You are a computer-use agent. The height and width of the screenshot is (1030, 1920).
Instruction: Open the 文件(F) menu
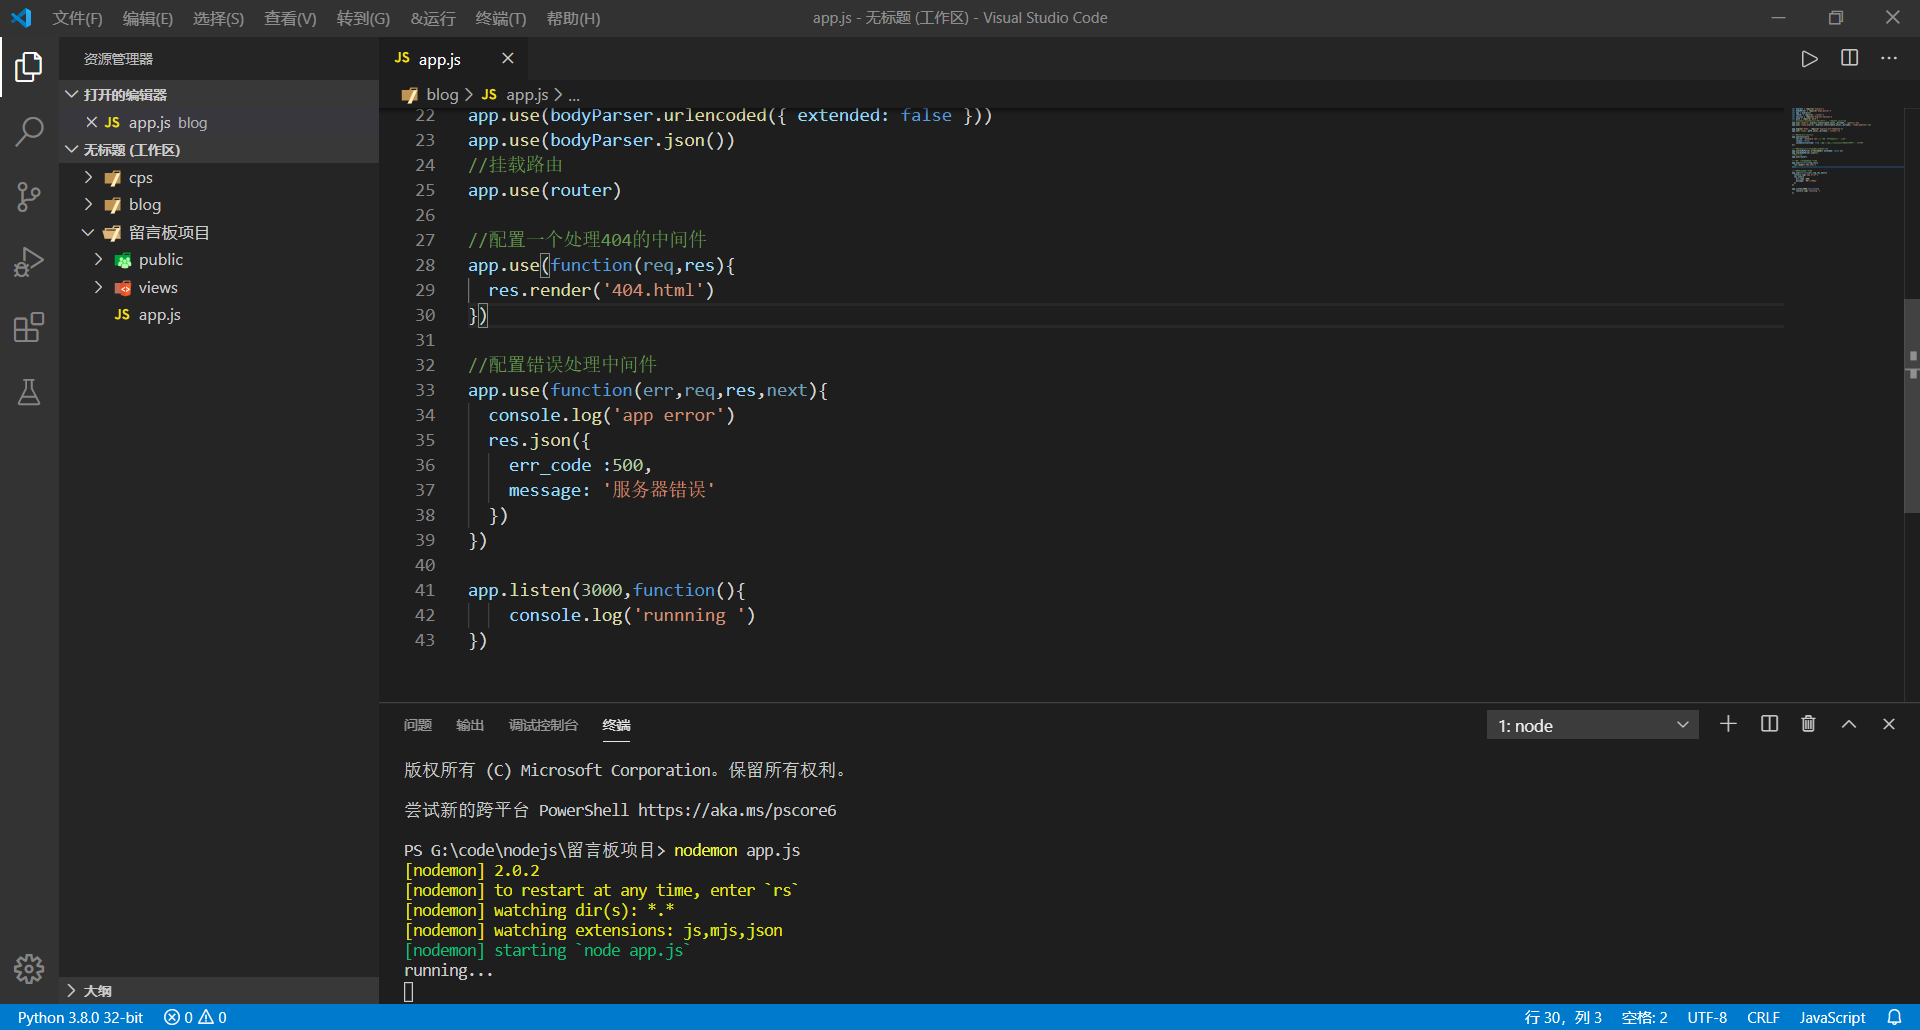pyautogui.click(x=77, y=18)
